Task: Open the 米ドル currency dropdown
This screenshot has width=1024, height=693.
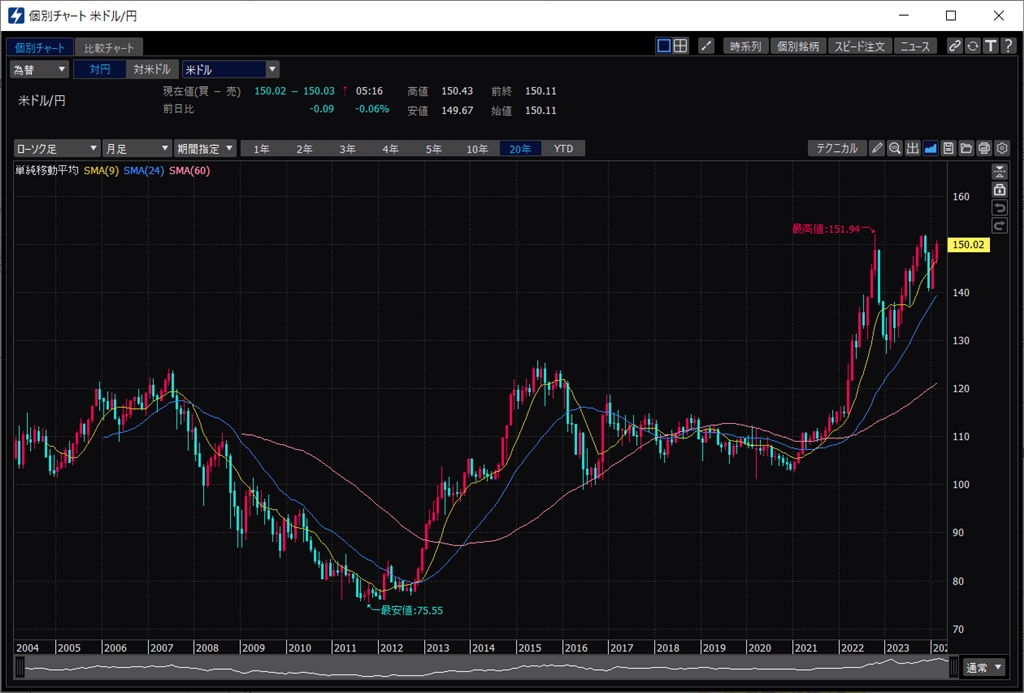Action: [230, 69]
